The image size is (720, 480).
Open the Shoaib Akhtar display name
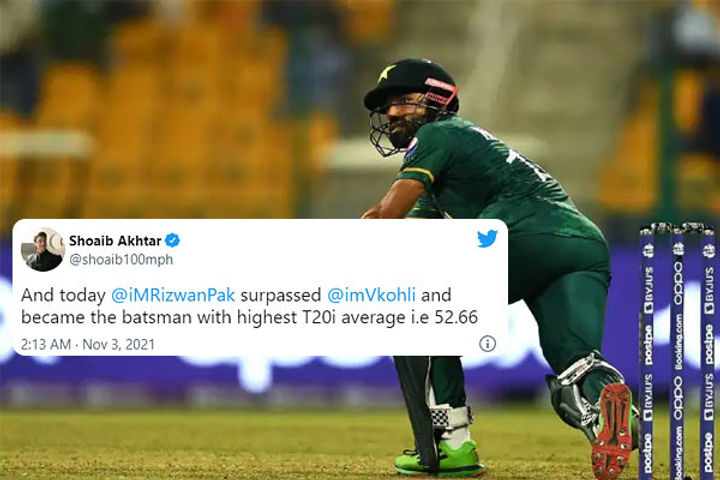[115, 241]
